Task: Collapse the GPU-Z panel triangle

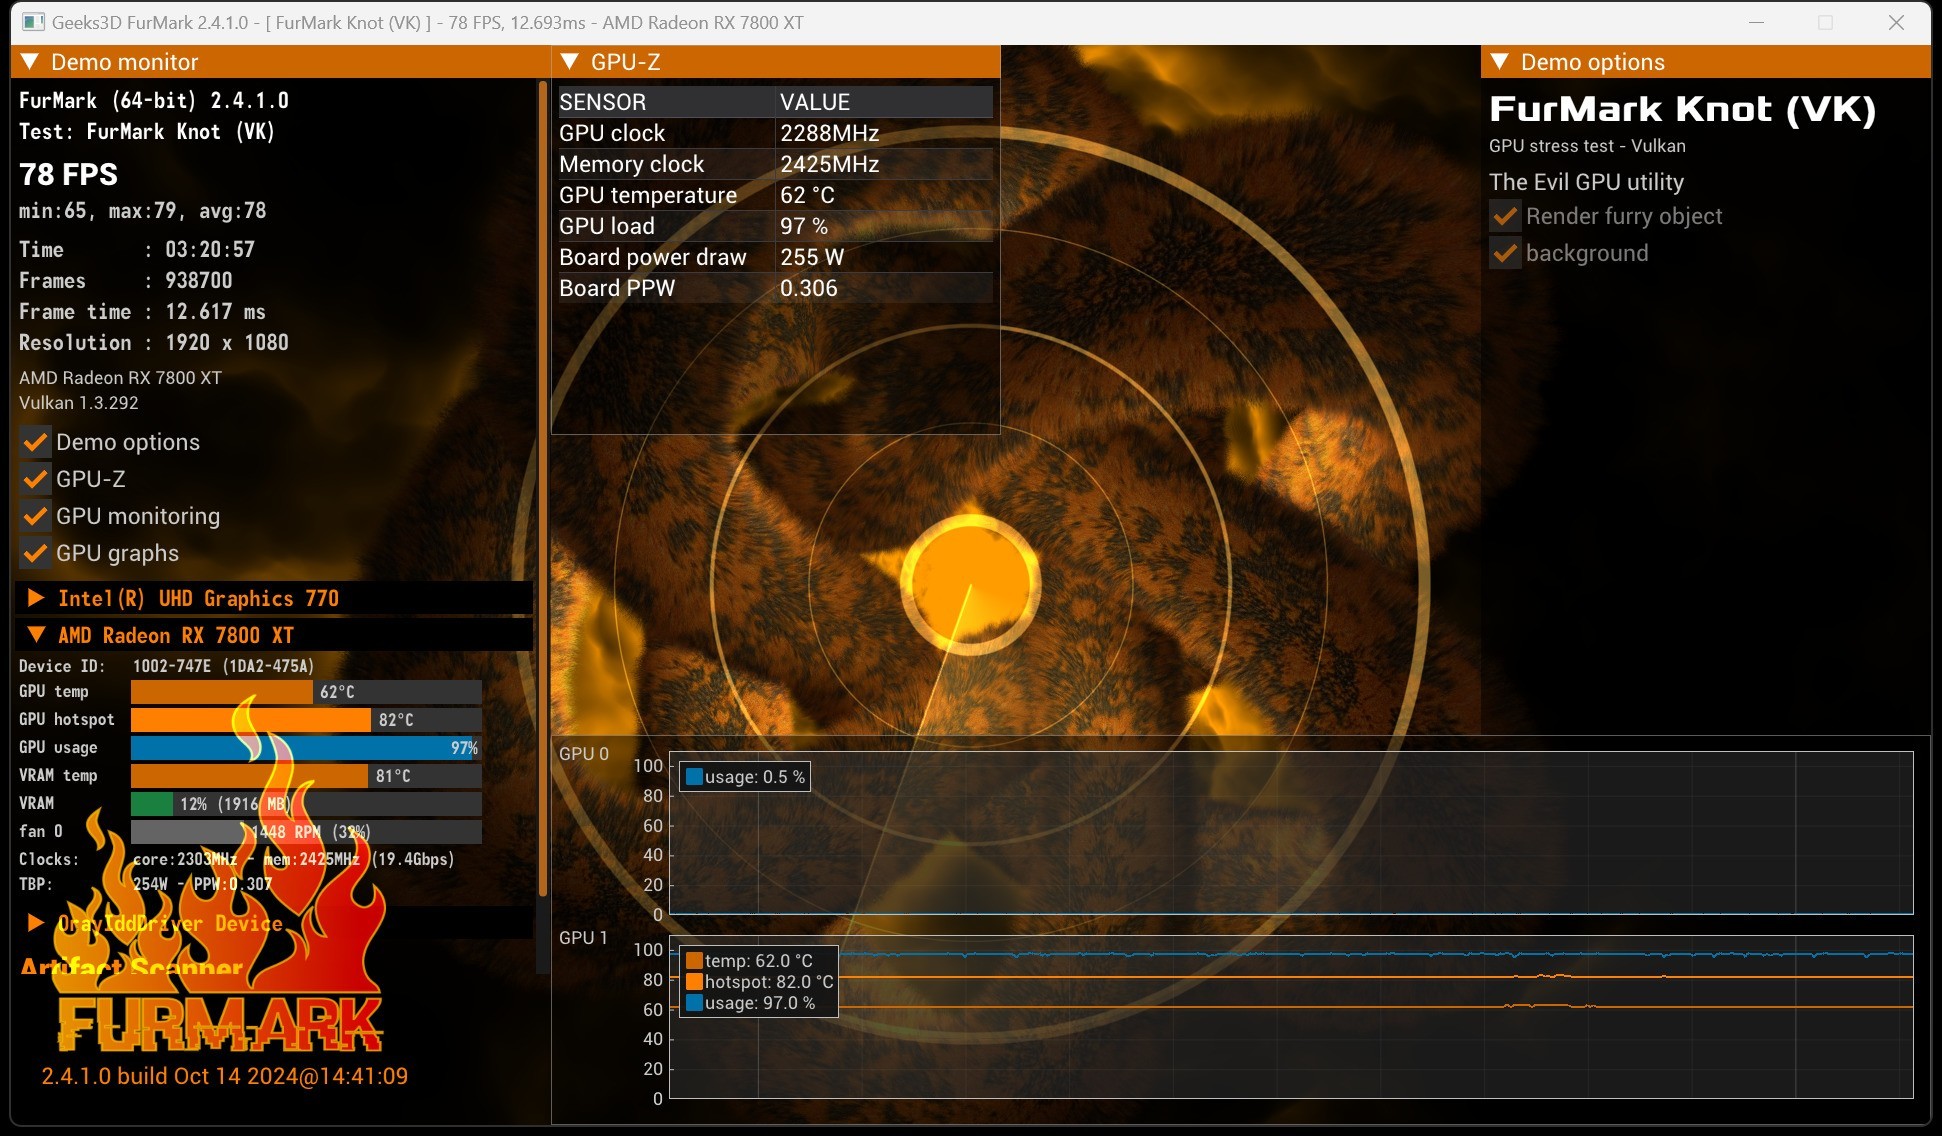Action: click(x=570, y=62)
